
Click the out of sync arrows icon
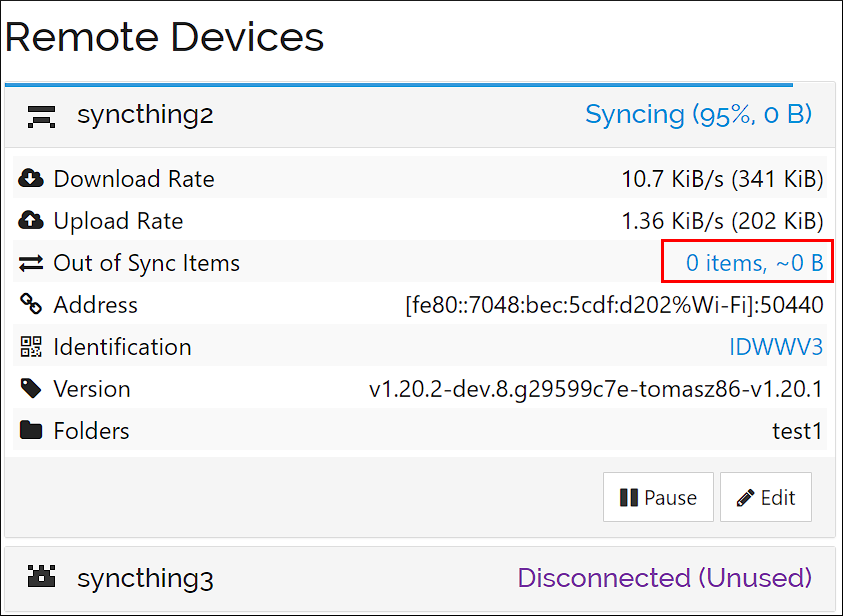[28, 262]
